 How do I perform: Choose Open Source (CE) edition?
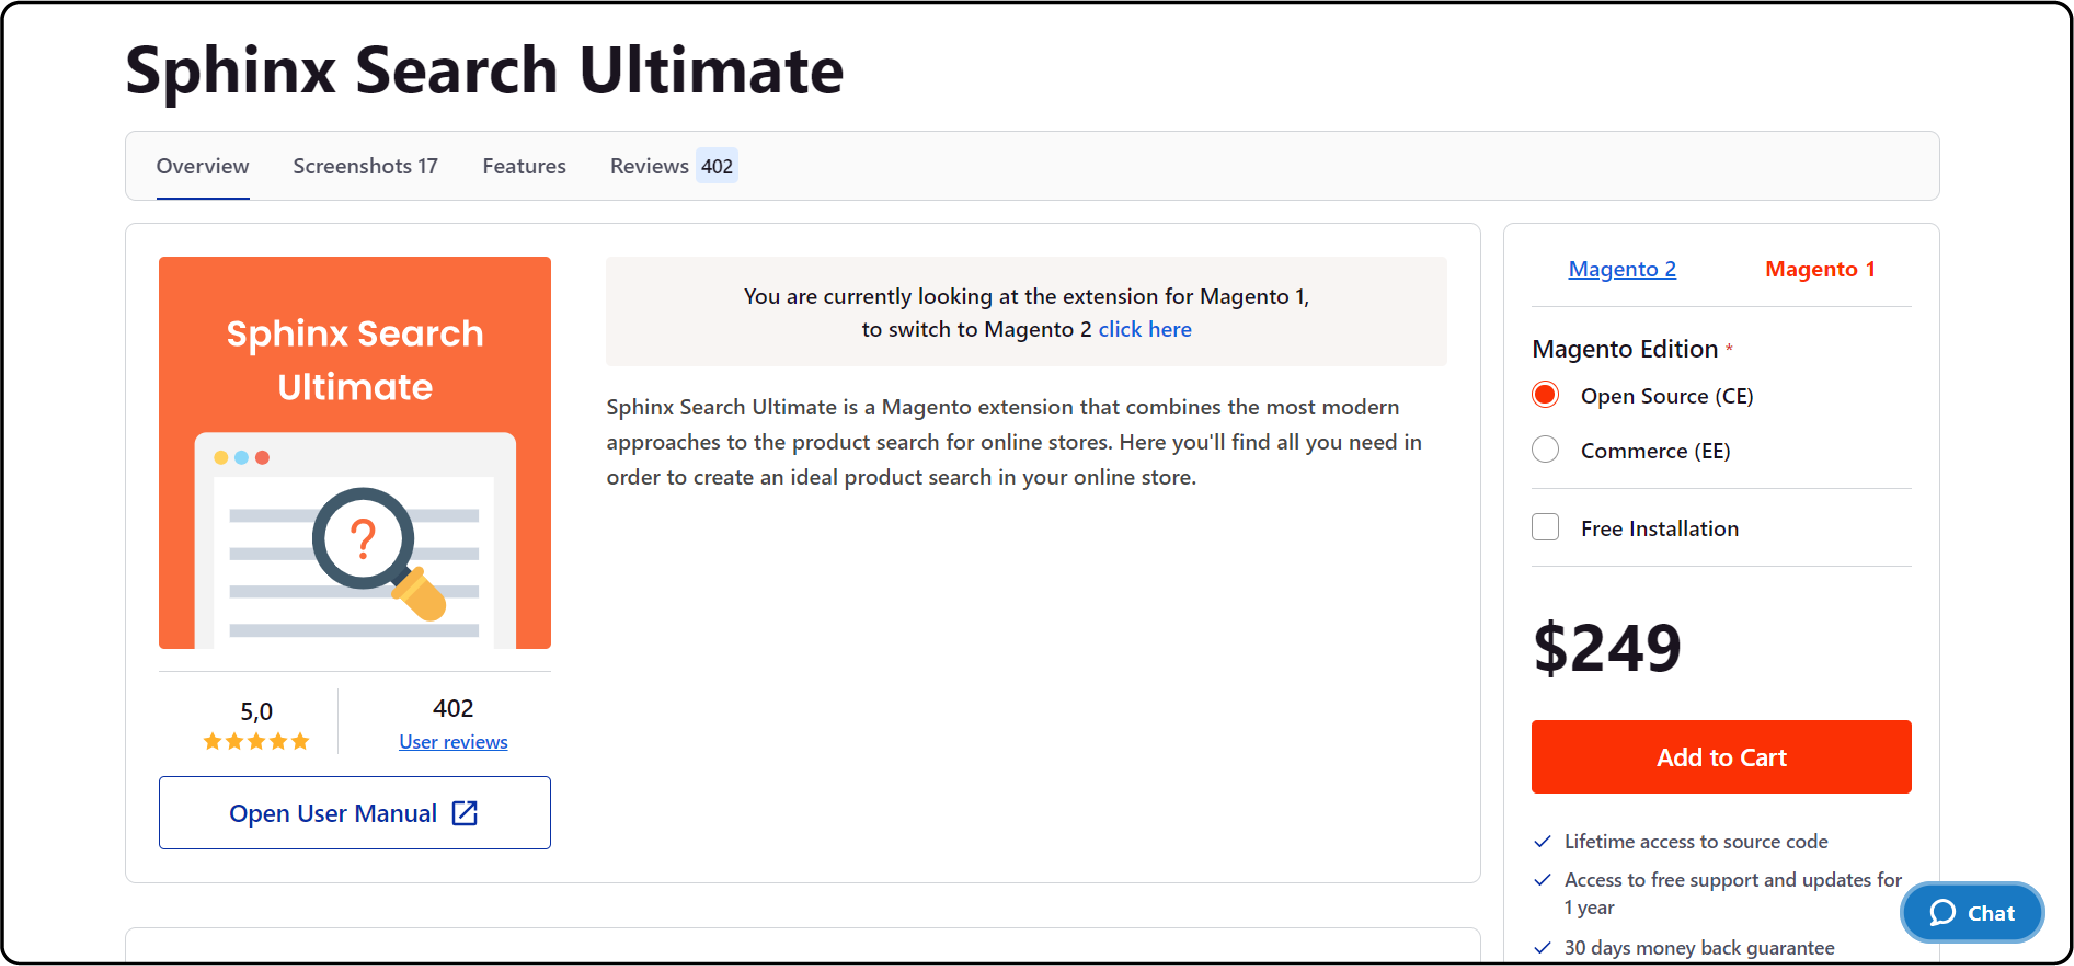pos(1545,395)
